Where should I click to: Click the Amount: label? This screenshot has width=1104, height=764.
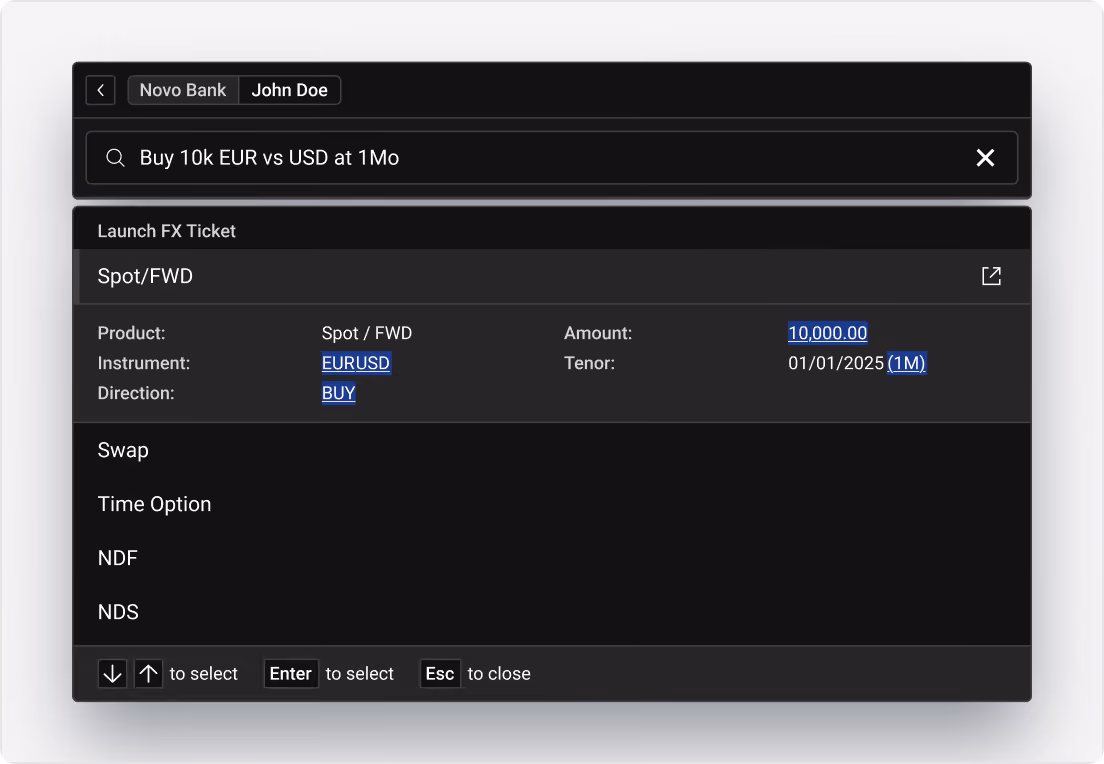[598, 333]
